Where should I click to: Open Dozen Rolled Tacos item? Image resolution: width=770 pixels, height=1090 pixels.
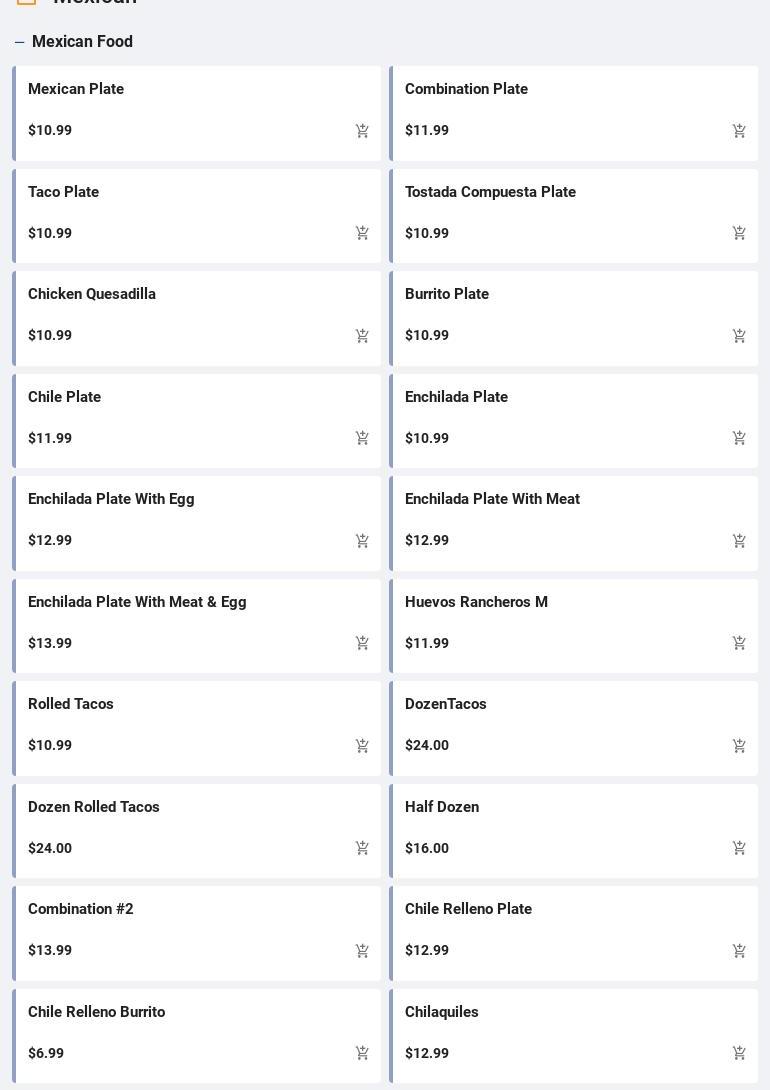94,807
